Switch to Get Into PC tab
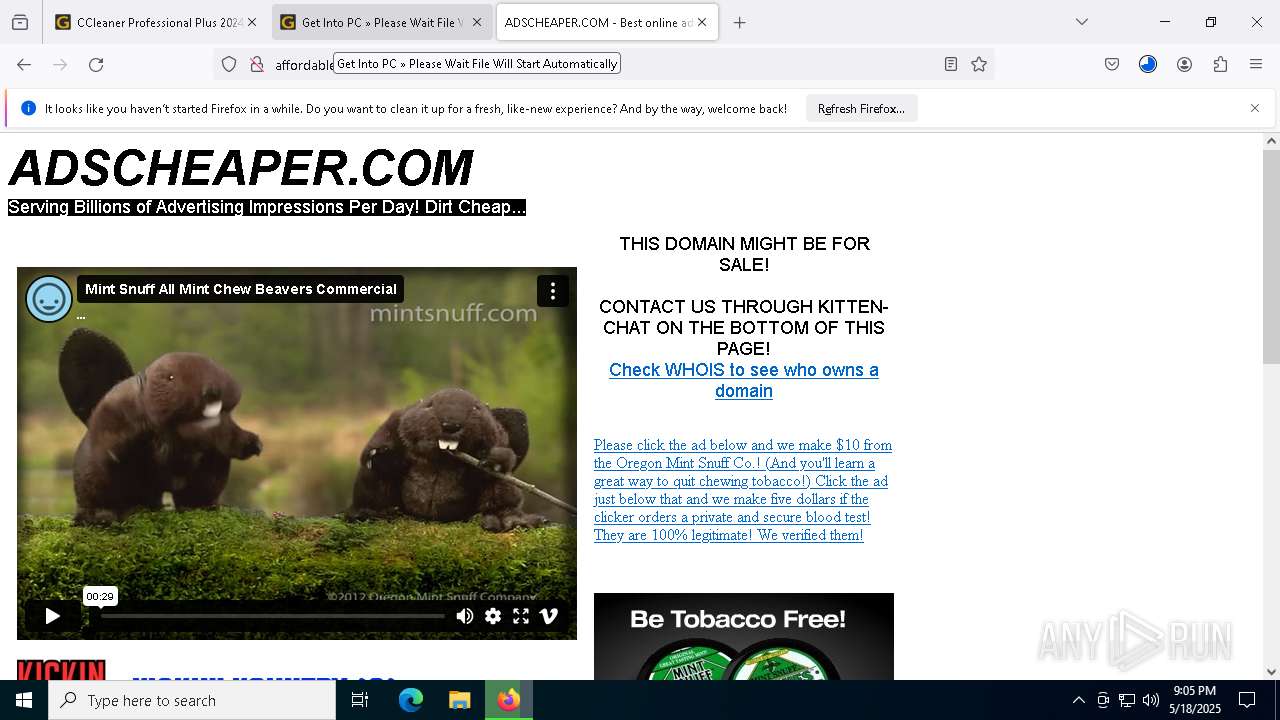1280x720 pixels. (x=382, y=22)
